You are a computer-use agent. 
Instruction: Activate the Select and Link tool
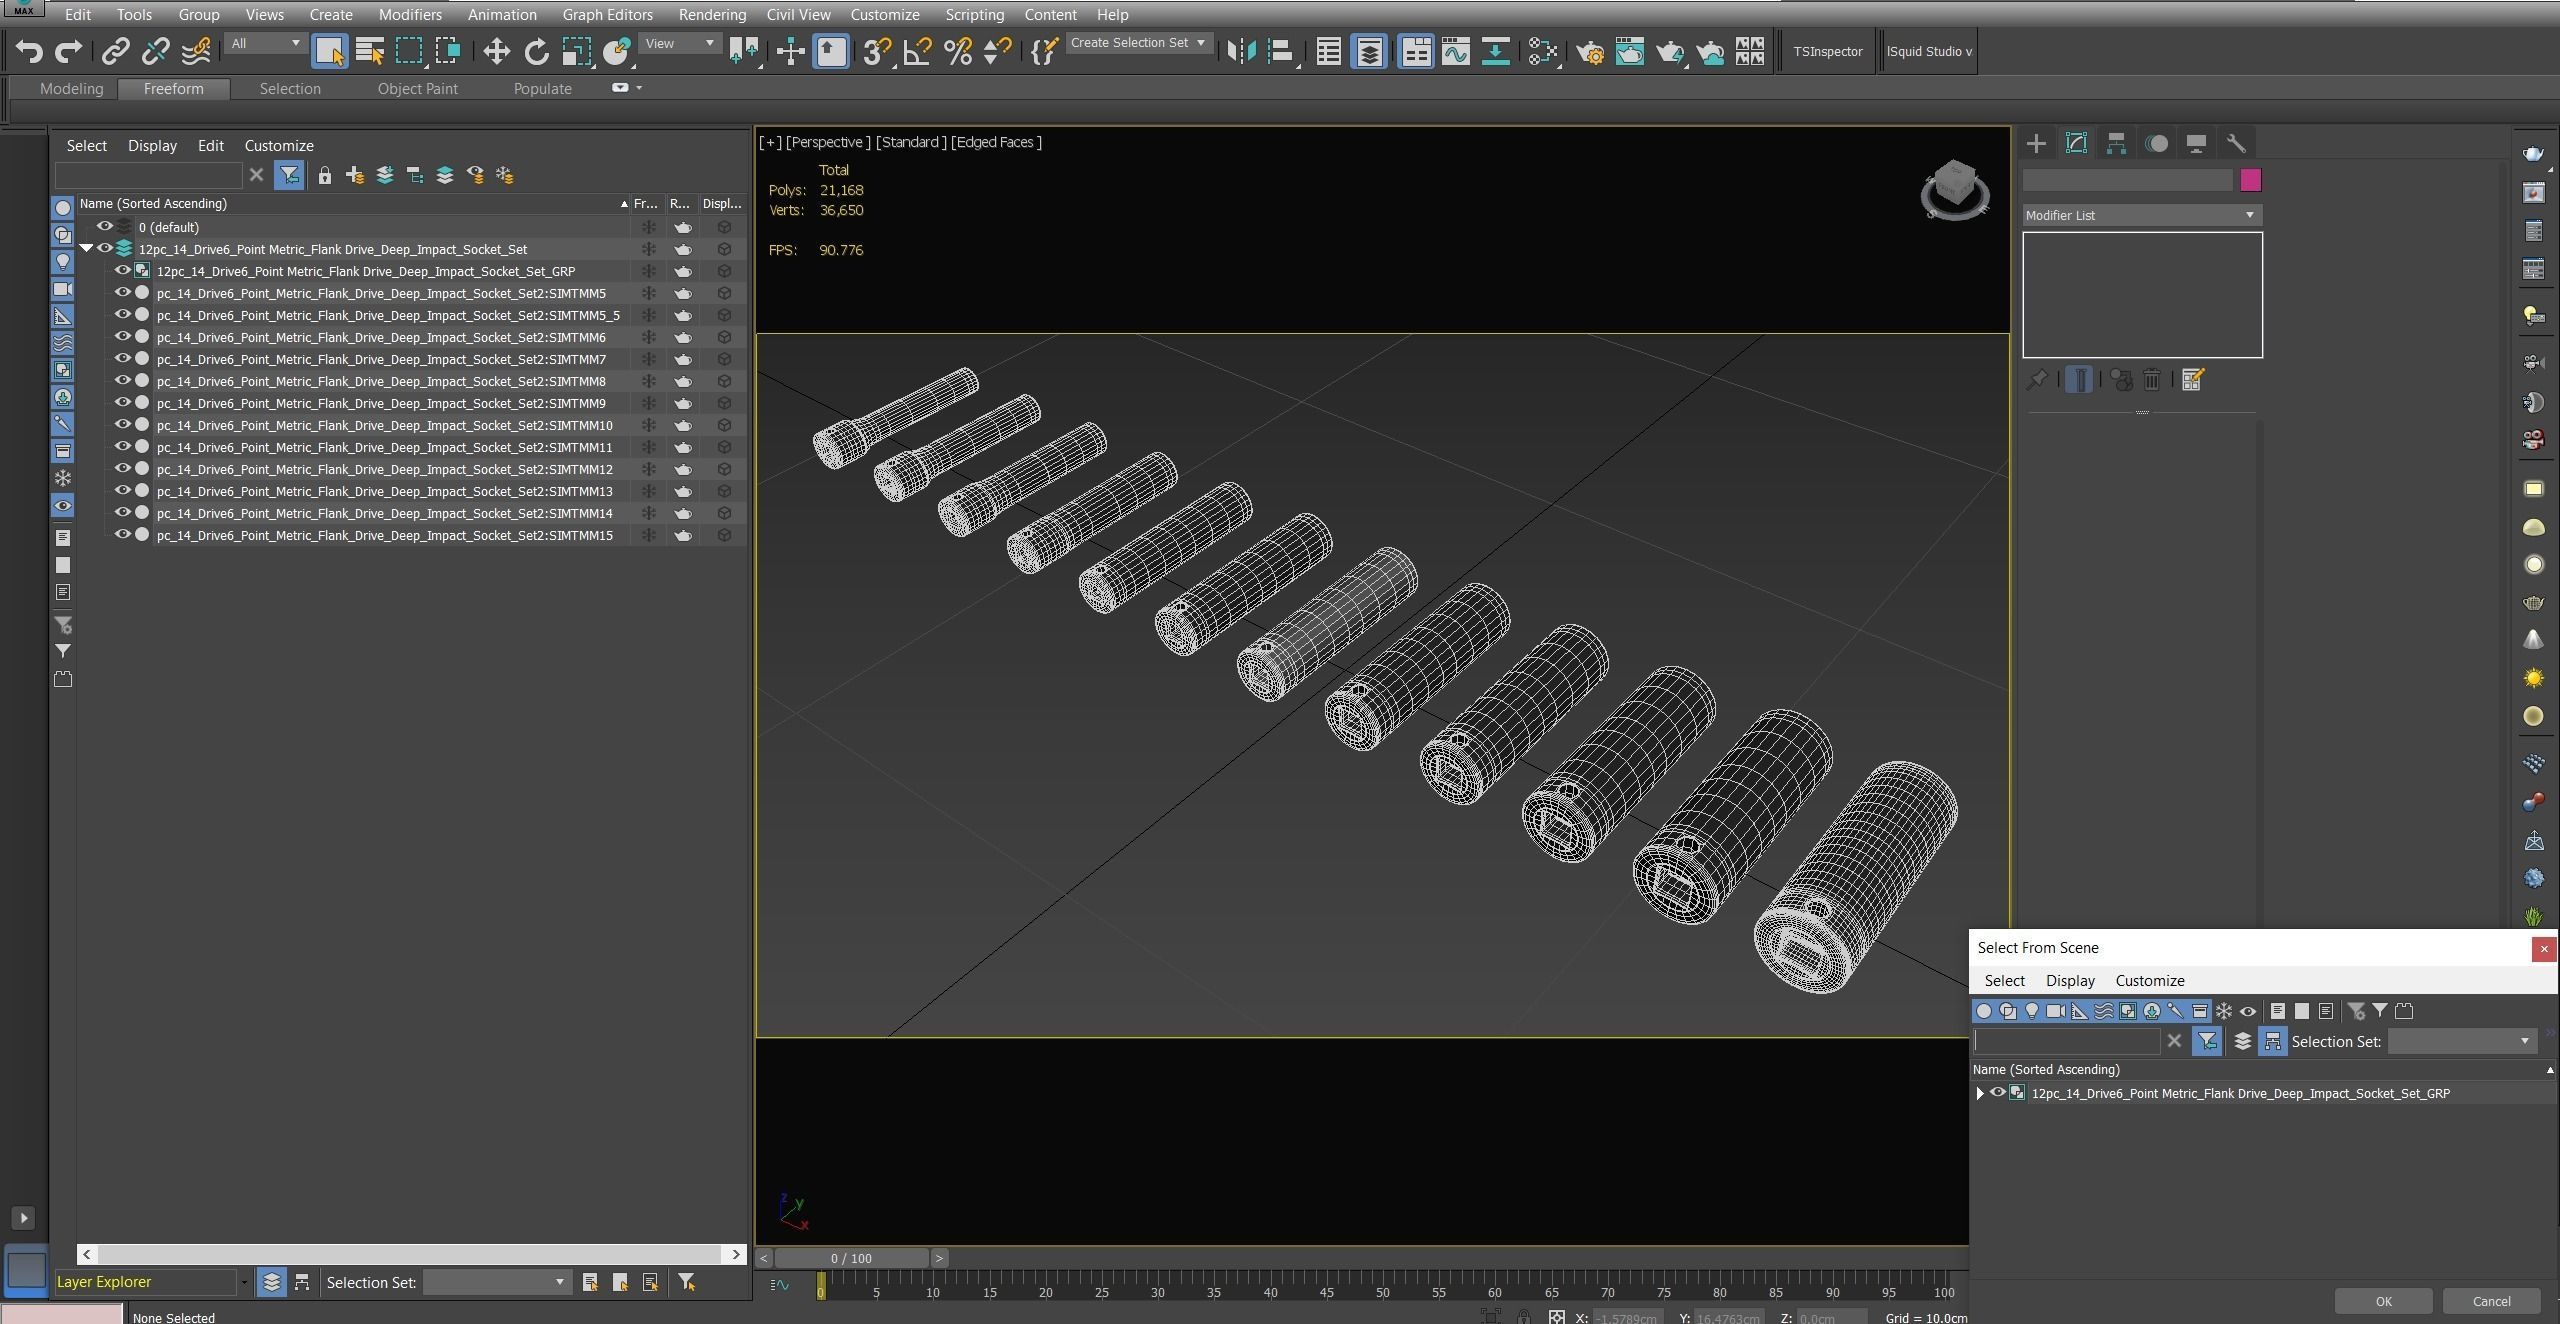(x=116, y=51)
